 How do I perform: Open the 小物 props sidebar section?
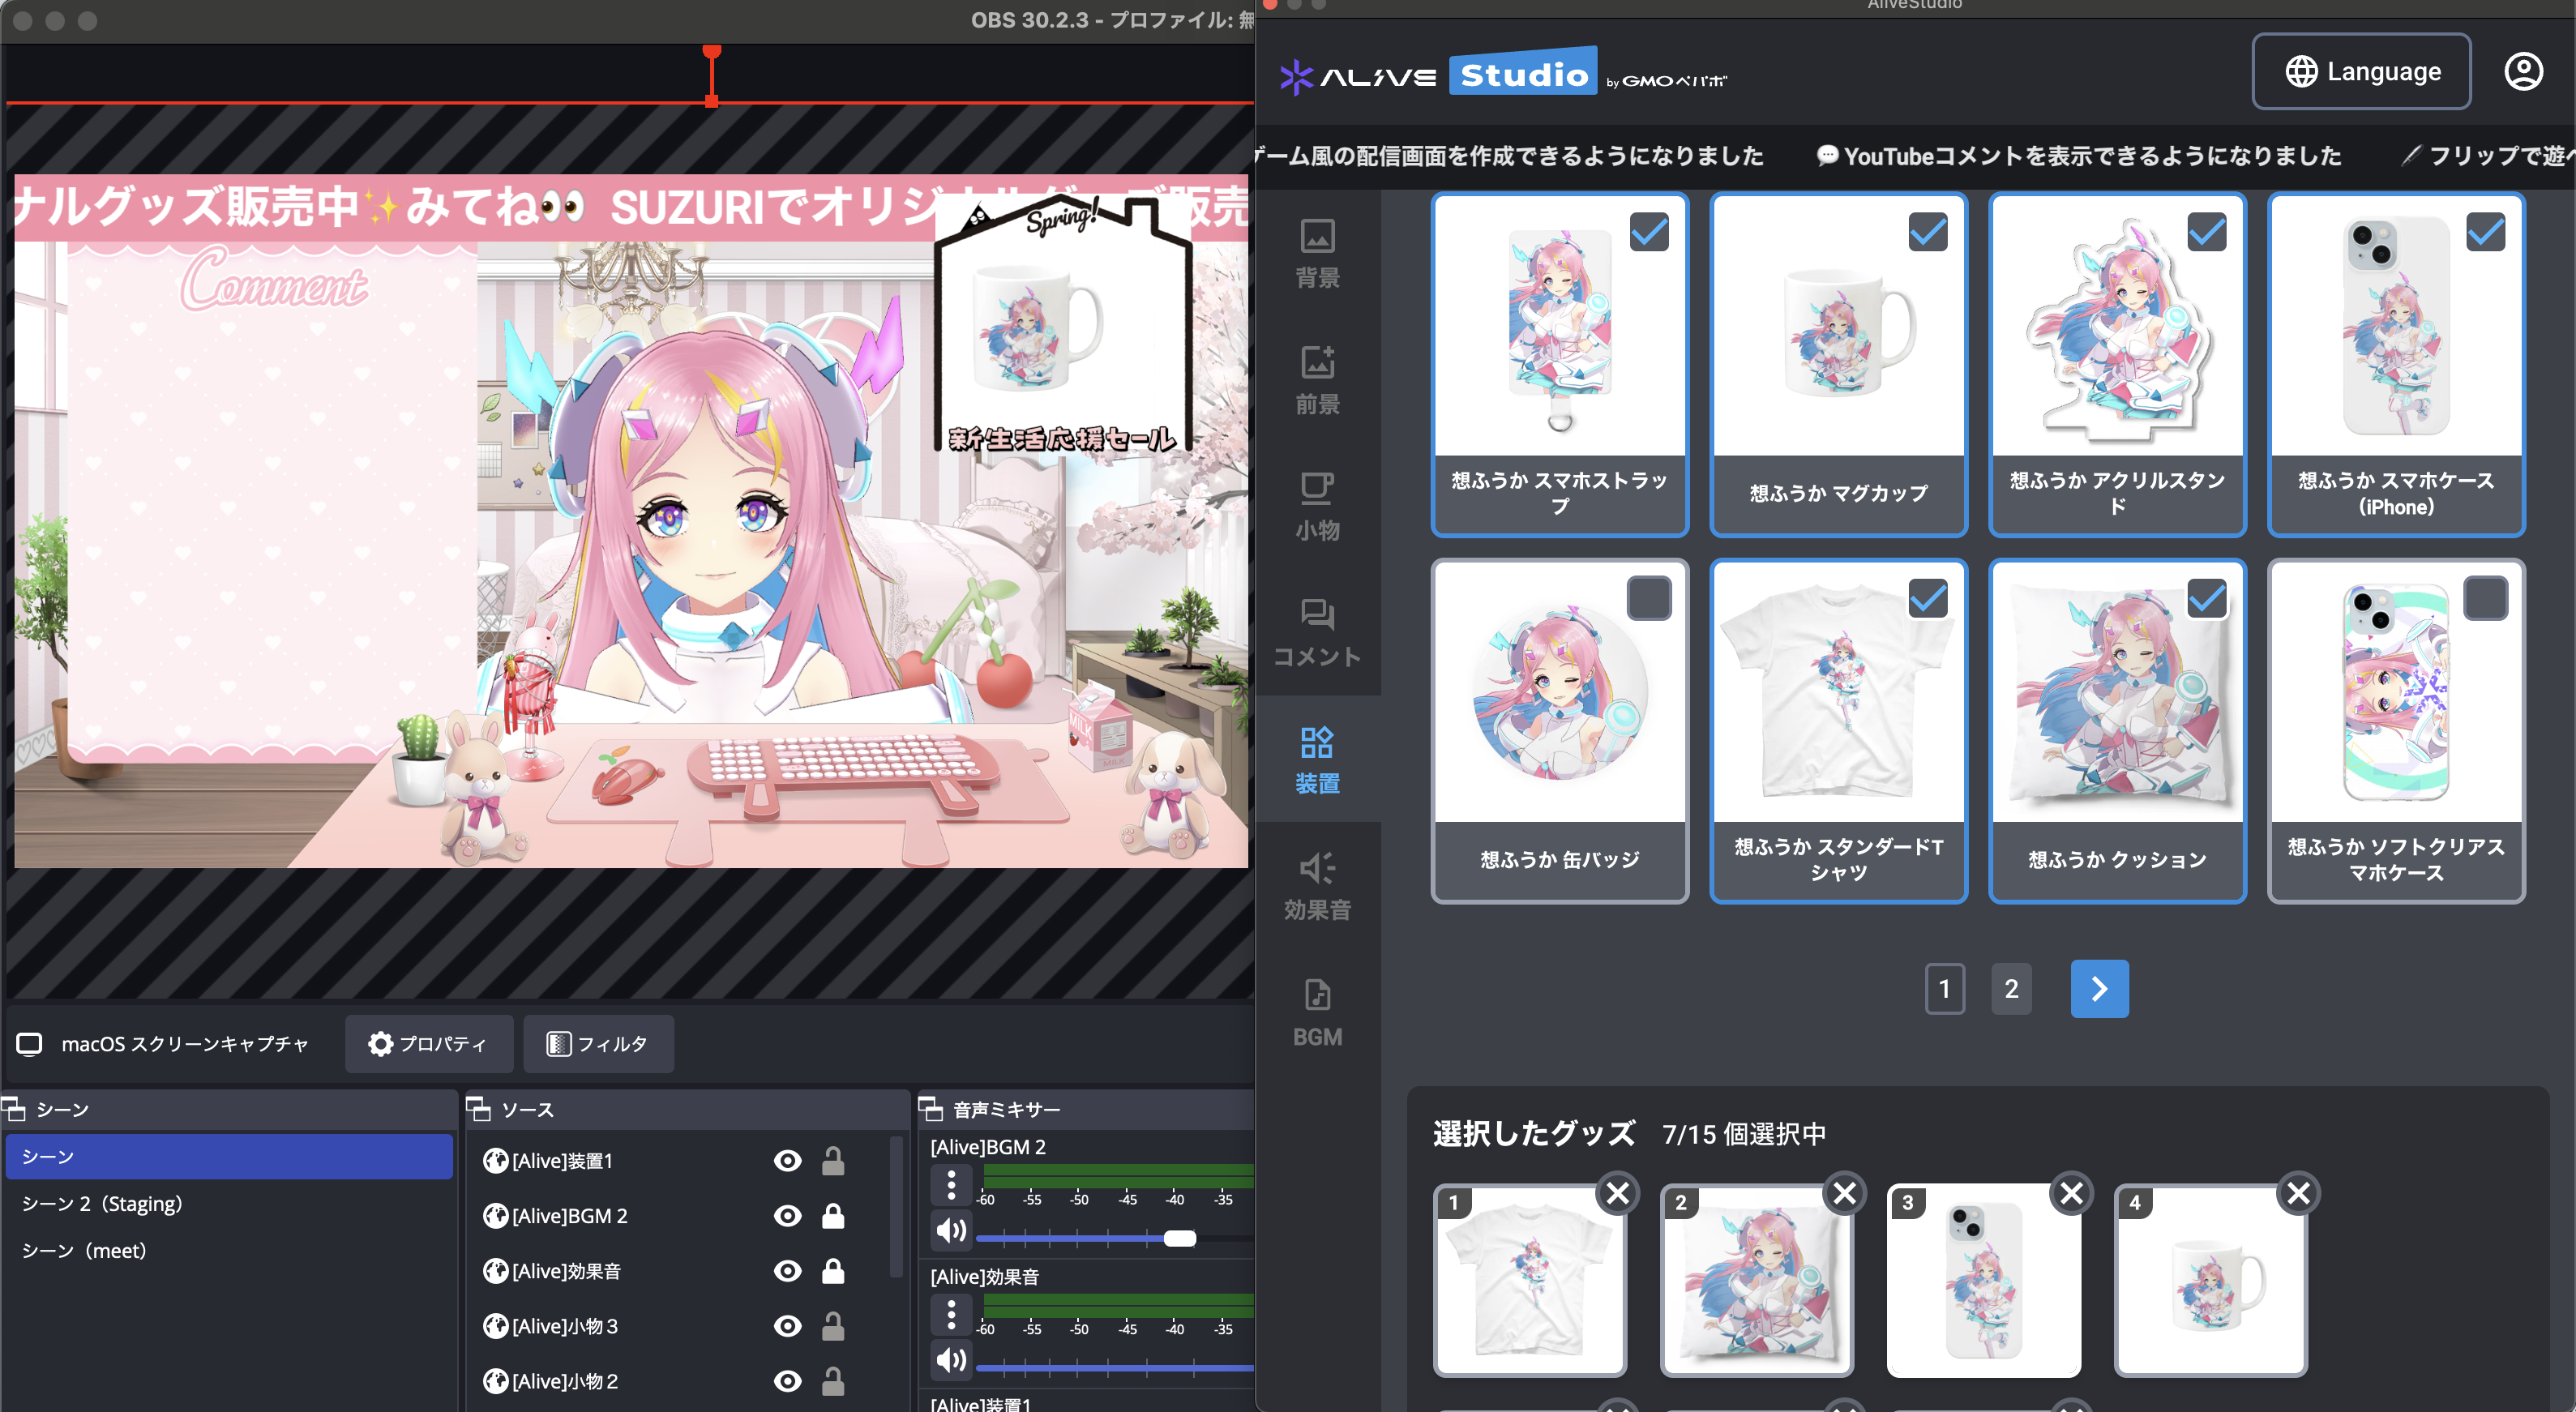1317,506
